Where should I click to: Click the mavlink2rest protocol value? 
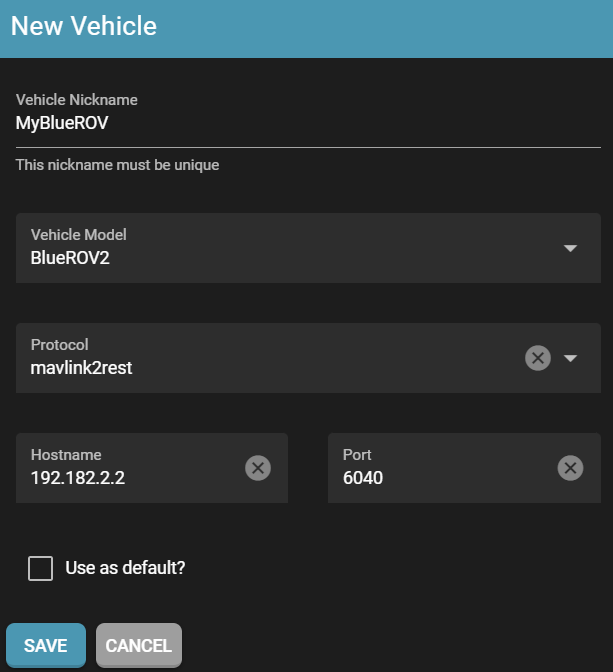point(82,367)
